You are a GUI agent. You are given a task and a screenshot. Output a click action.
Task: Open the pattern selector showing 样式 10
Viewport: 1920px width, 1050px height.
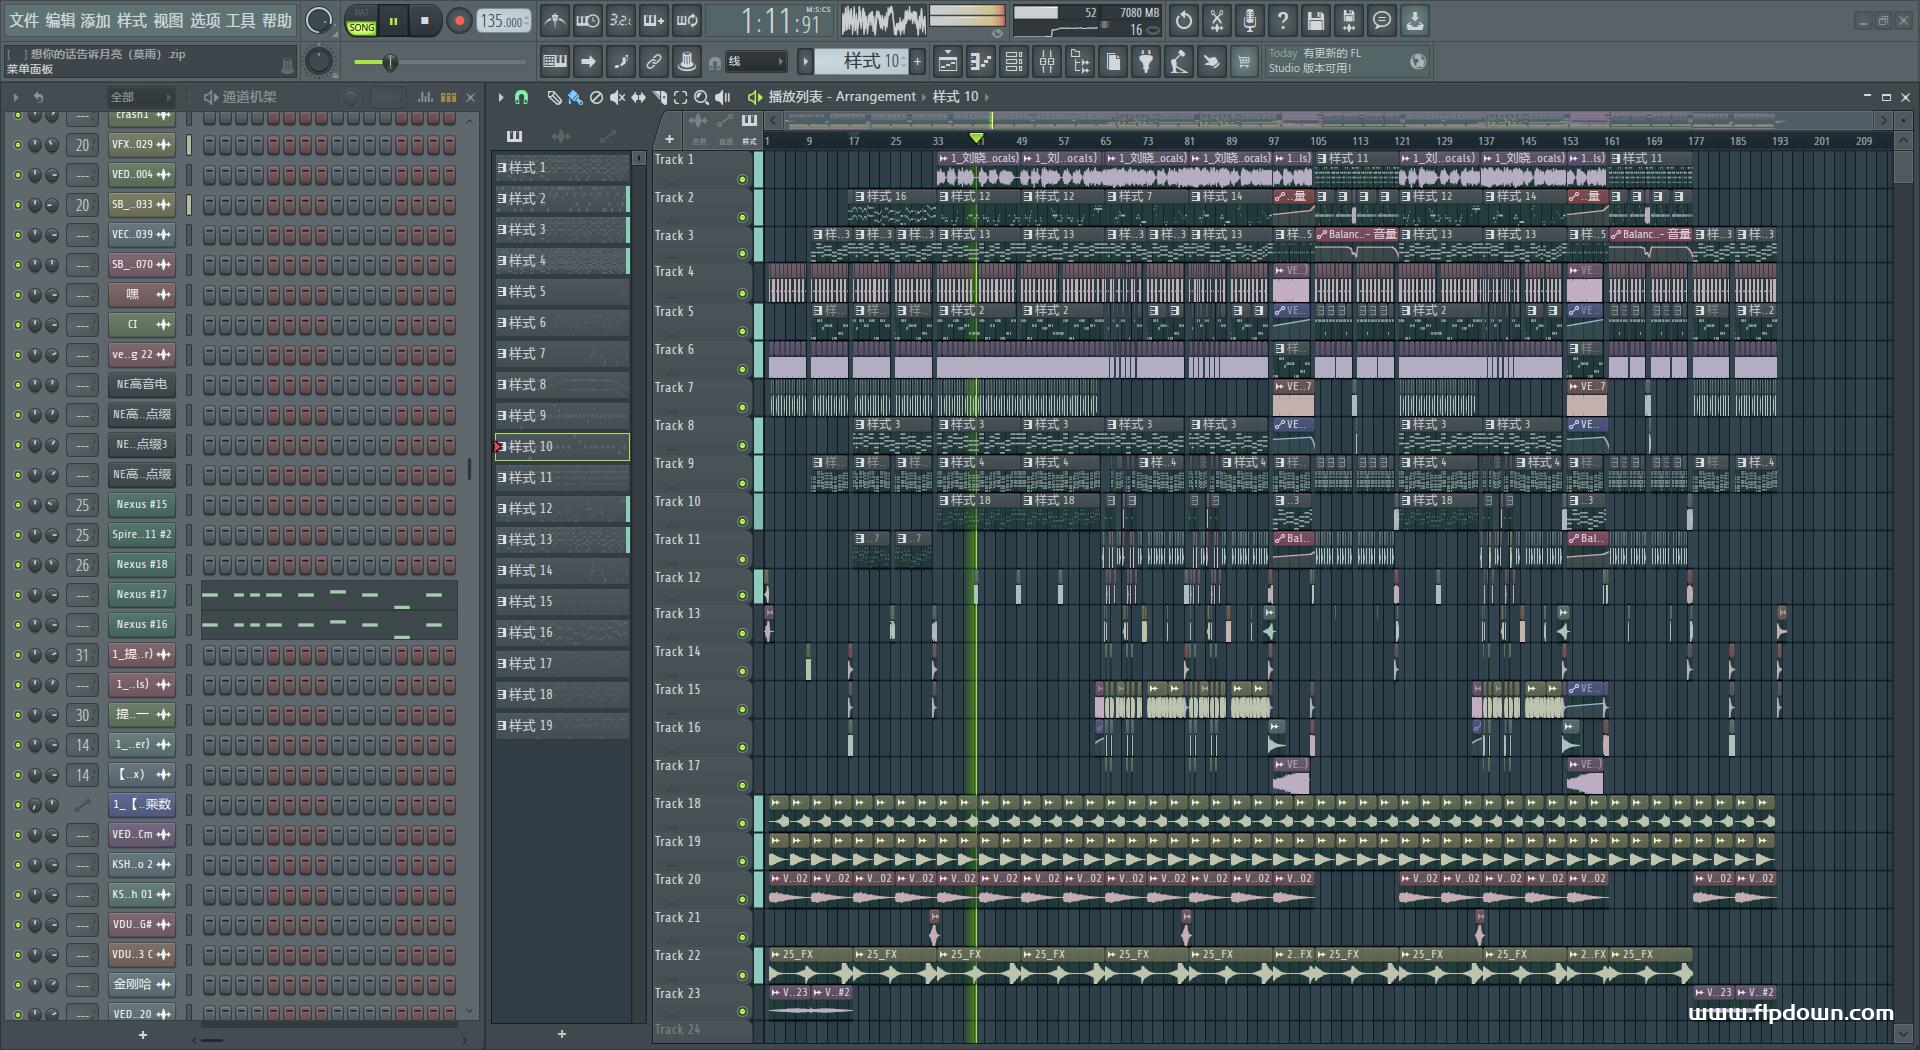coord(860,62)
